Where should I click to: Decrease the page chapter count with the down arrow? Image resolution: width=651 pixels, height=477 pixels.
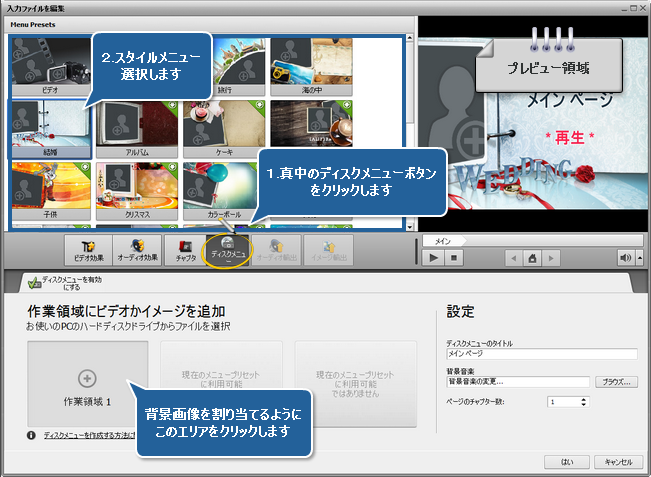click(x=583, y=404)
